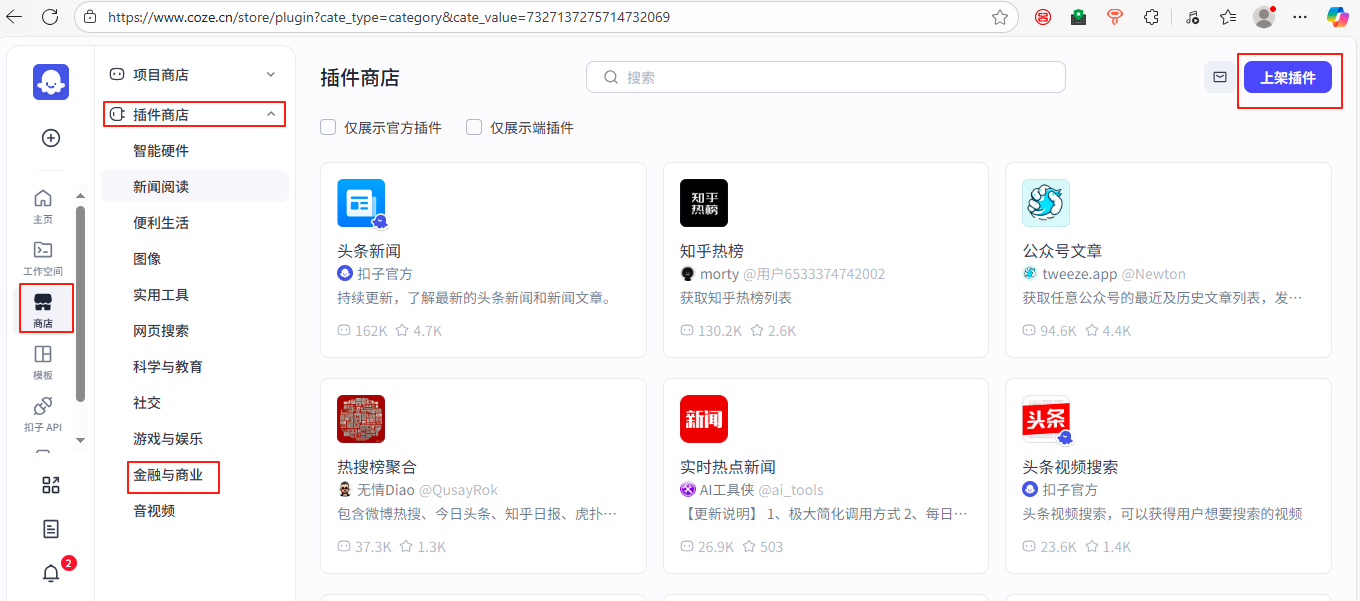Image resolution: width=1360 pixels, height=601 pixels.
Task: Open the browser three-dot settings menu
Action: pyautogui.click(x=1300, y=17)
